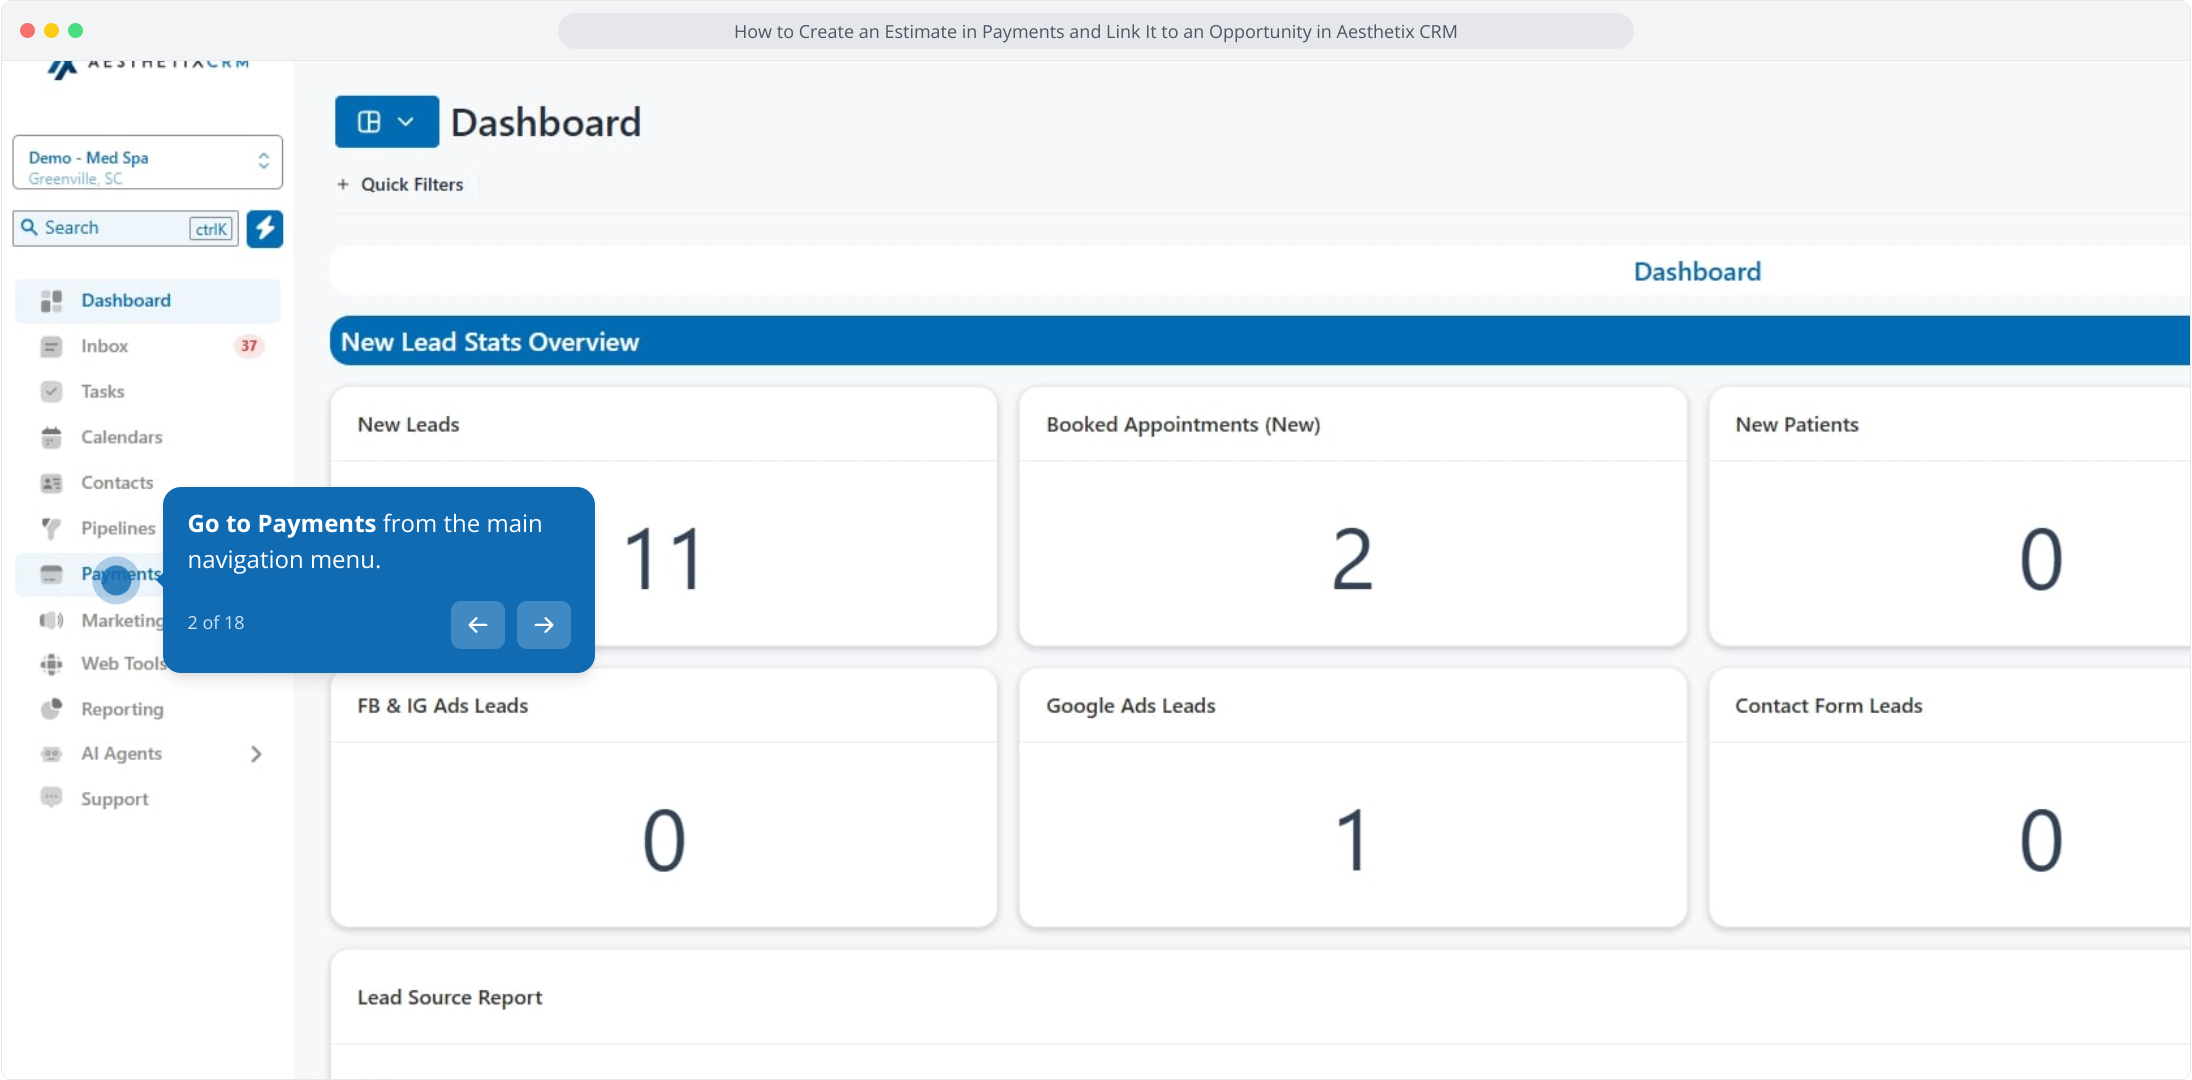The height and width of the screenshot is (1080, 2192).
Task: Go to next tutorial step arrow
Action: (x=544, y=625)
